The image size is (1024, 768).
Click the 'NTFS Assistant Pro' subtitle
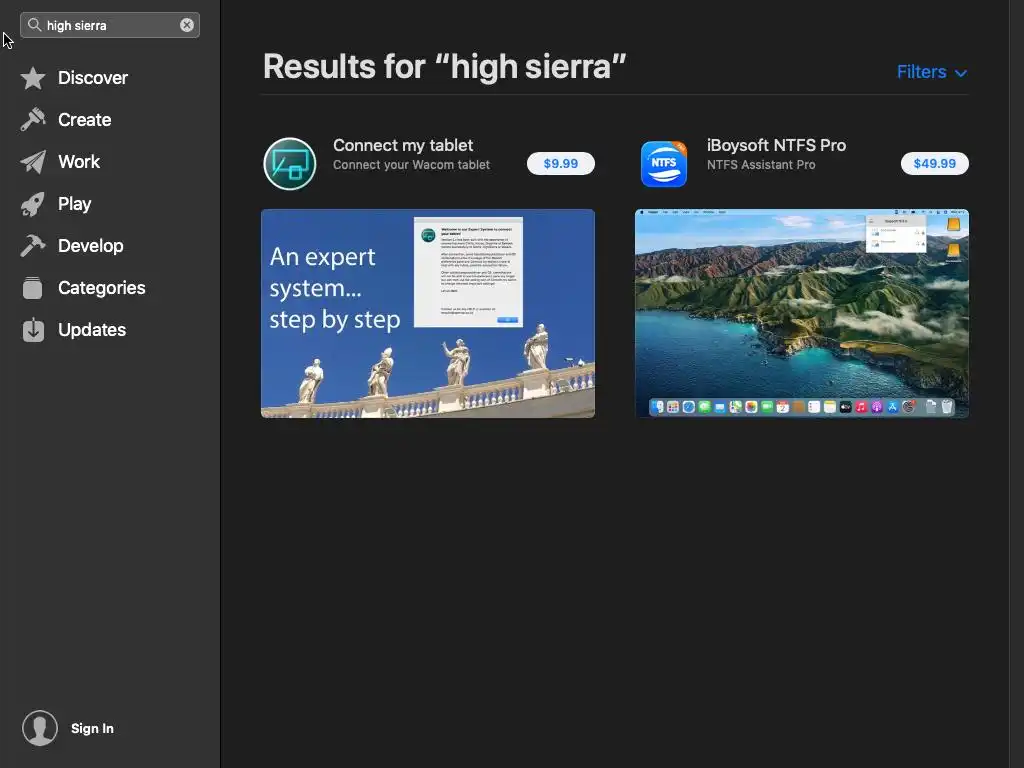click(761, 165)
